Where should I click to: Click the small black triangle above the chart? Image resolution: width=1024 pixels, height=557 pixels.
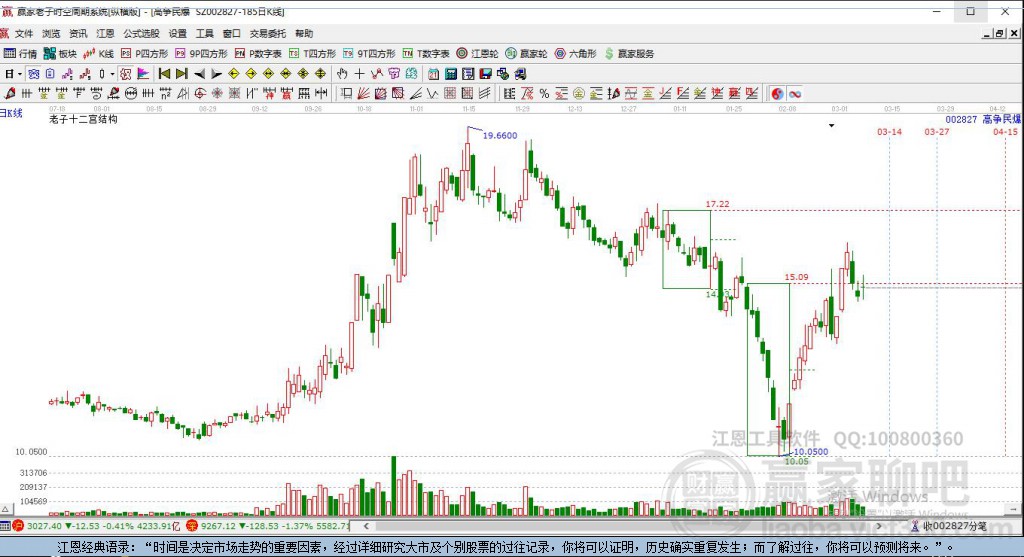(831, 125)
